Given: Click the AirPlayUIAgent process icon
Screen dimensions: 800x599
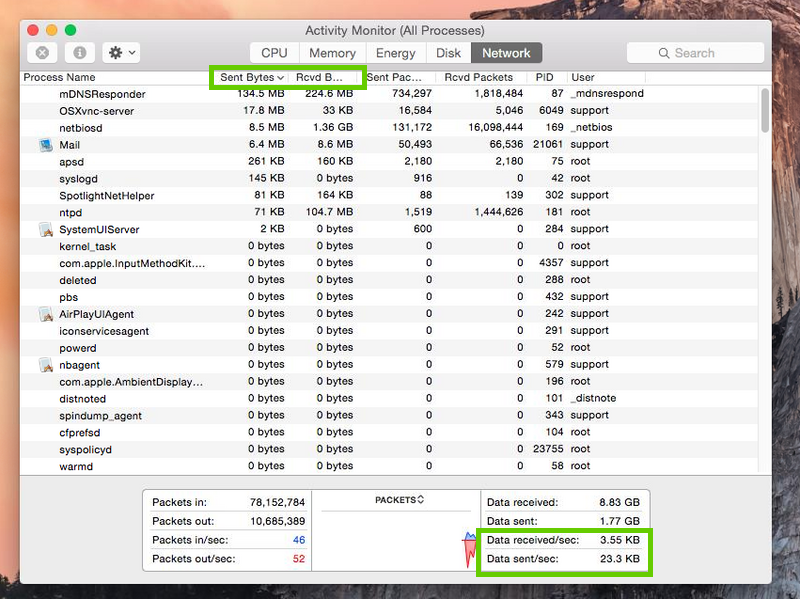Looking at the screenshot, I should coord(44,314).
